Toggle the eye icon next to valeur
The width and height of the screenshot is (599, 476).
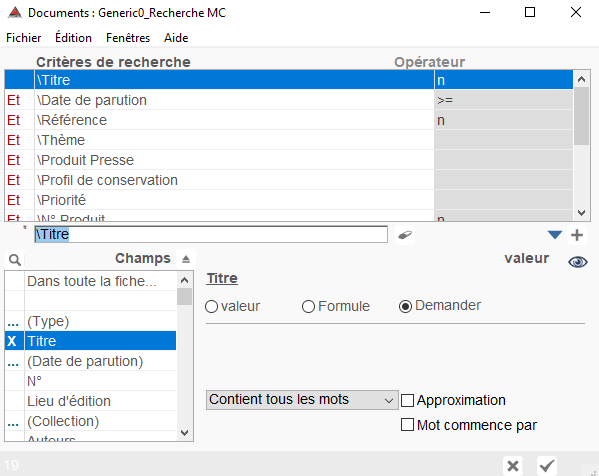point(578,262)
